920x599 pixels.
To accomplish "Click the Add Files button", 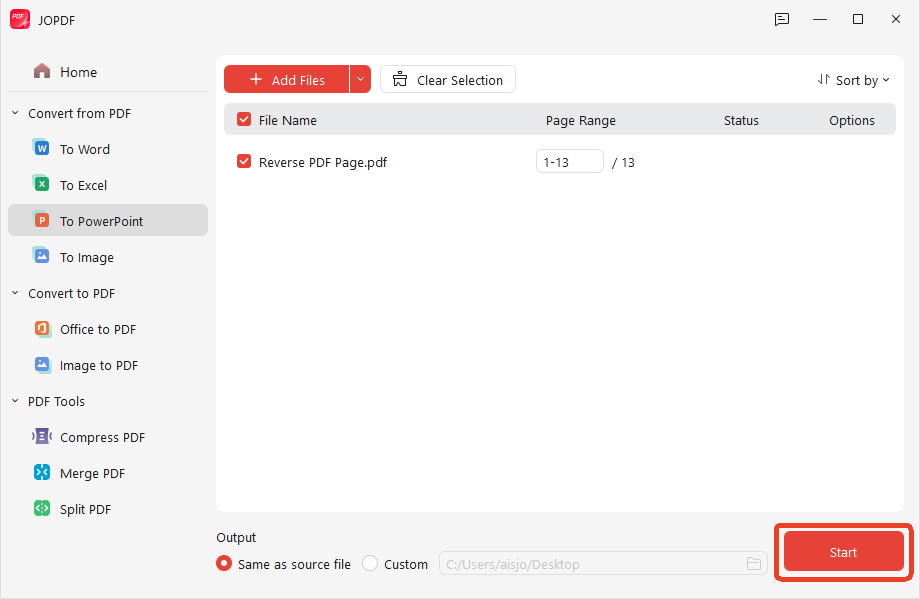I will [x=286, y=79].
